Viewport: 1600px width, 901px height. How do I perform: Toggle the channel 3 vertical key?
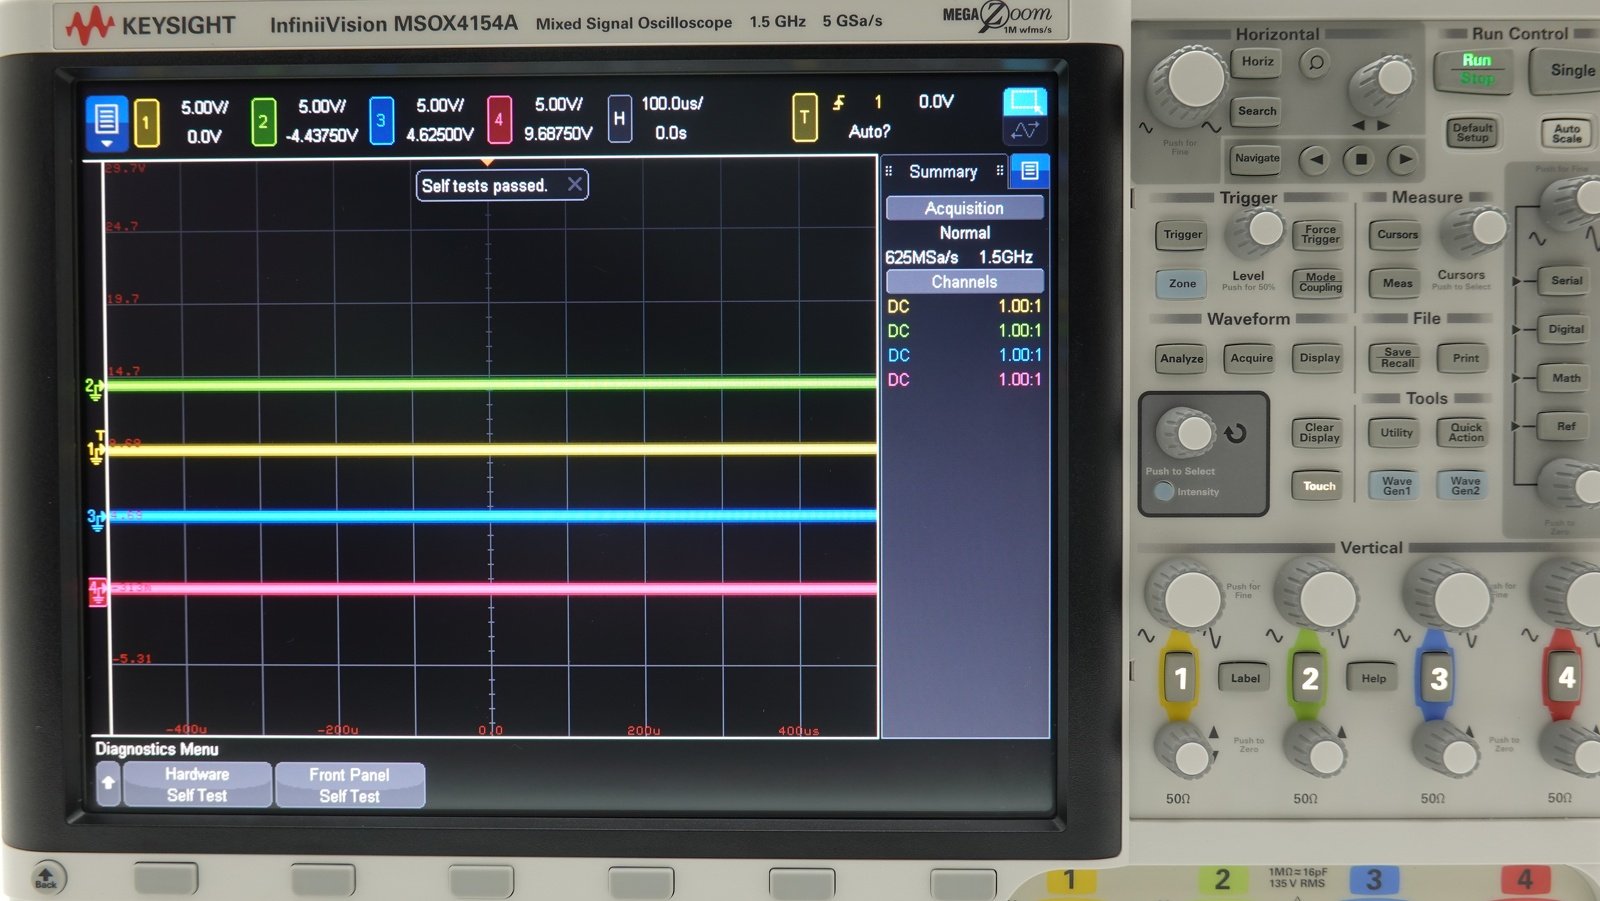pyautogui.click(x=1437, y=677)
